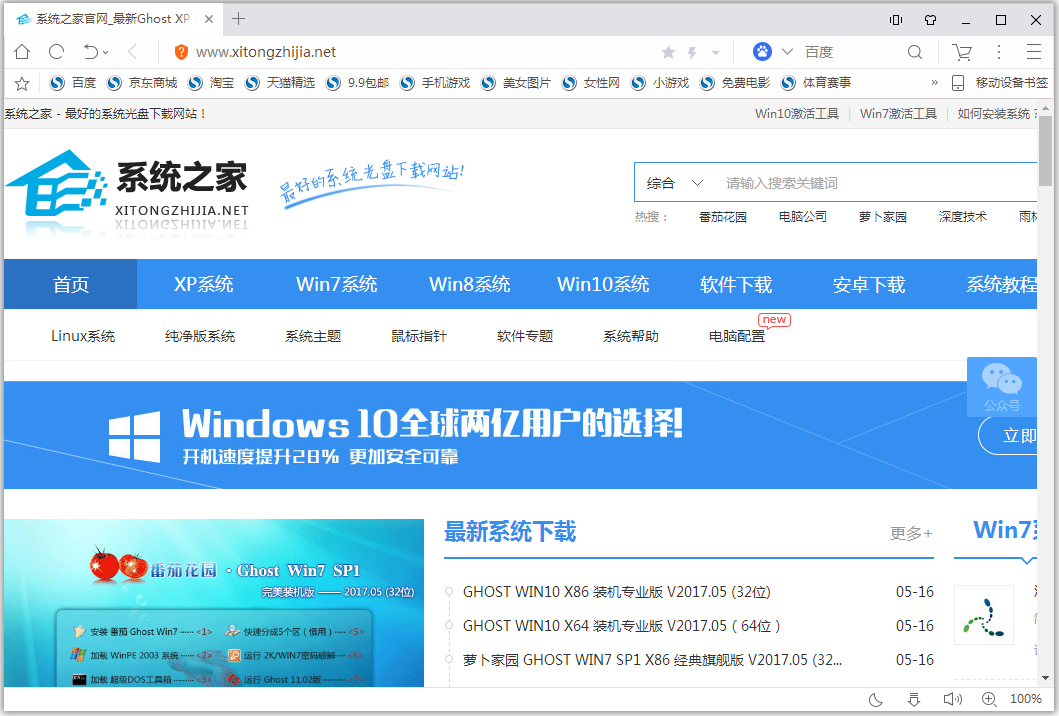
Task: Toggle the speaker mute icon
Action: [x=952, y=700]
